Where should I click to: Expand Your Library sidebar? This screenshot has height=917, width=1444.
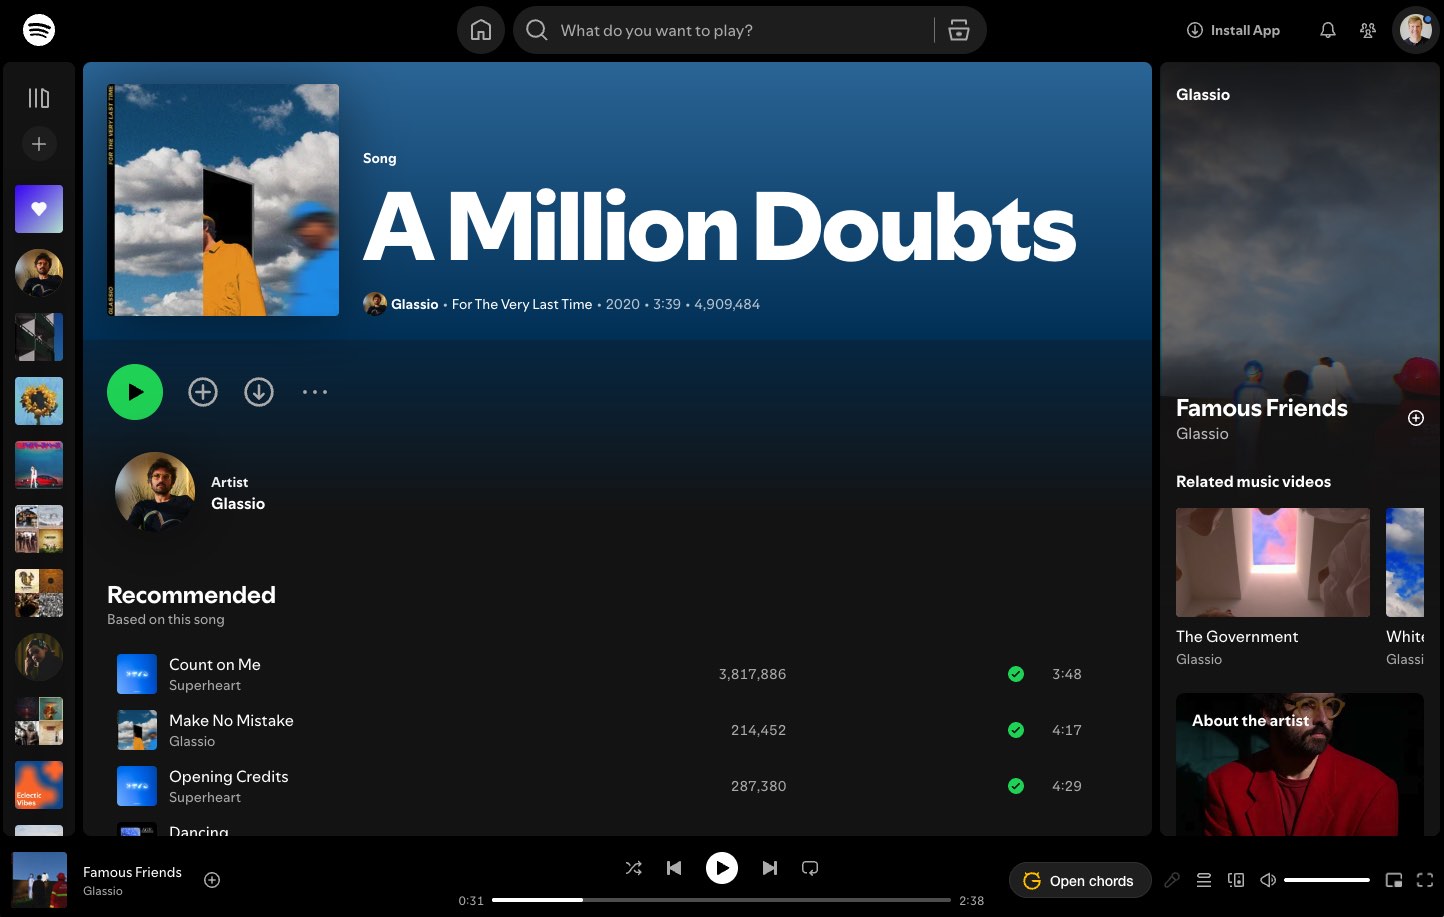tap(39, 98)
